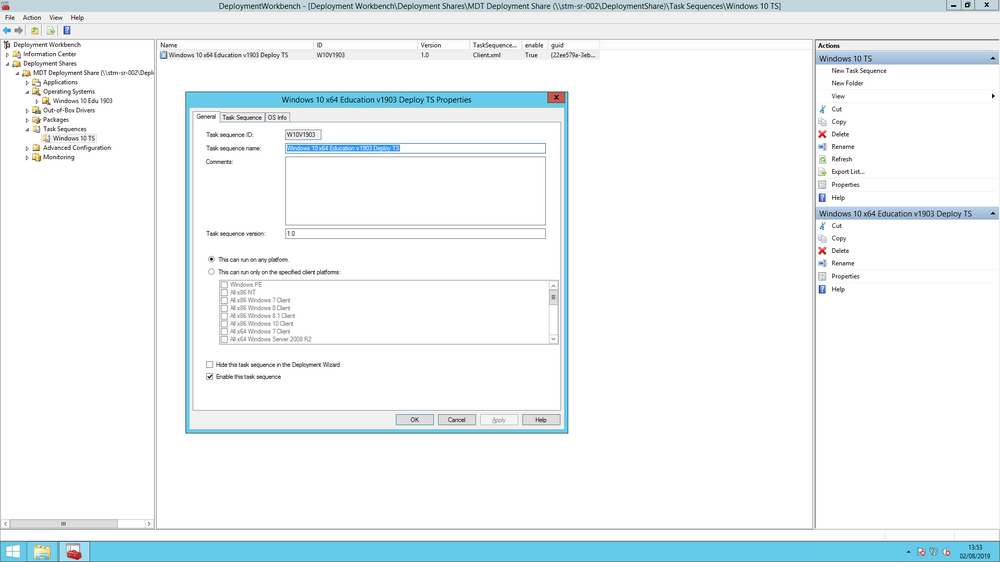The image size is (1000, 562).
Task: Click Properties icon in Deploy TS actions section
Action: pos(823,276)
